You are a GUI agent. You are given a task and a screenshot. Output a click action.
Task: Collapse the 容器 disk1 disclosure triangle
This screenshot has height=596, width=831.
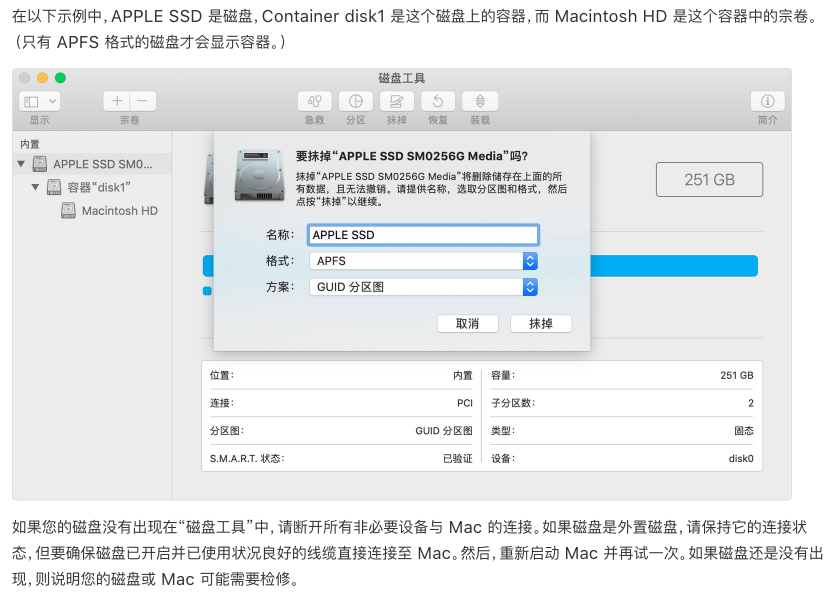[35, 187]
